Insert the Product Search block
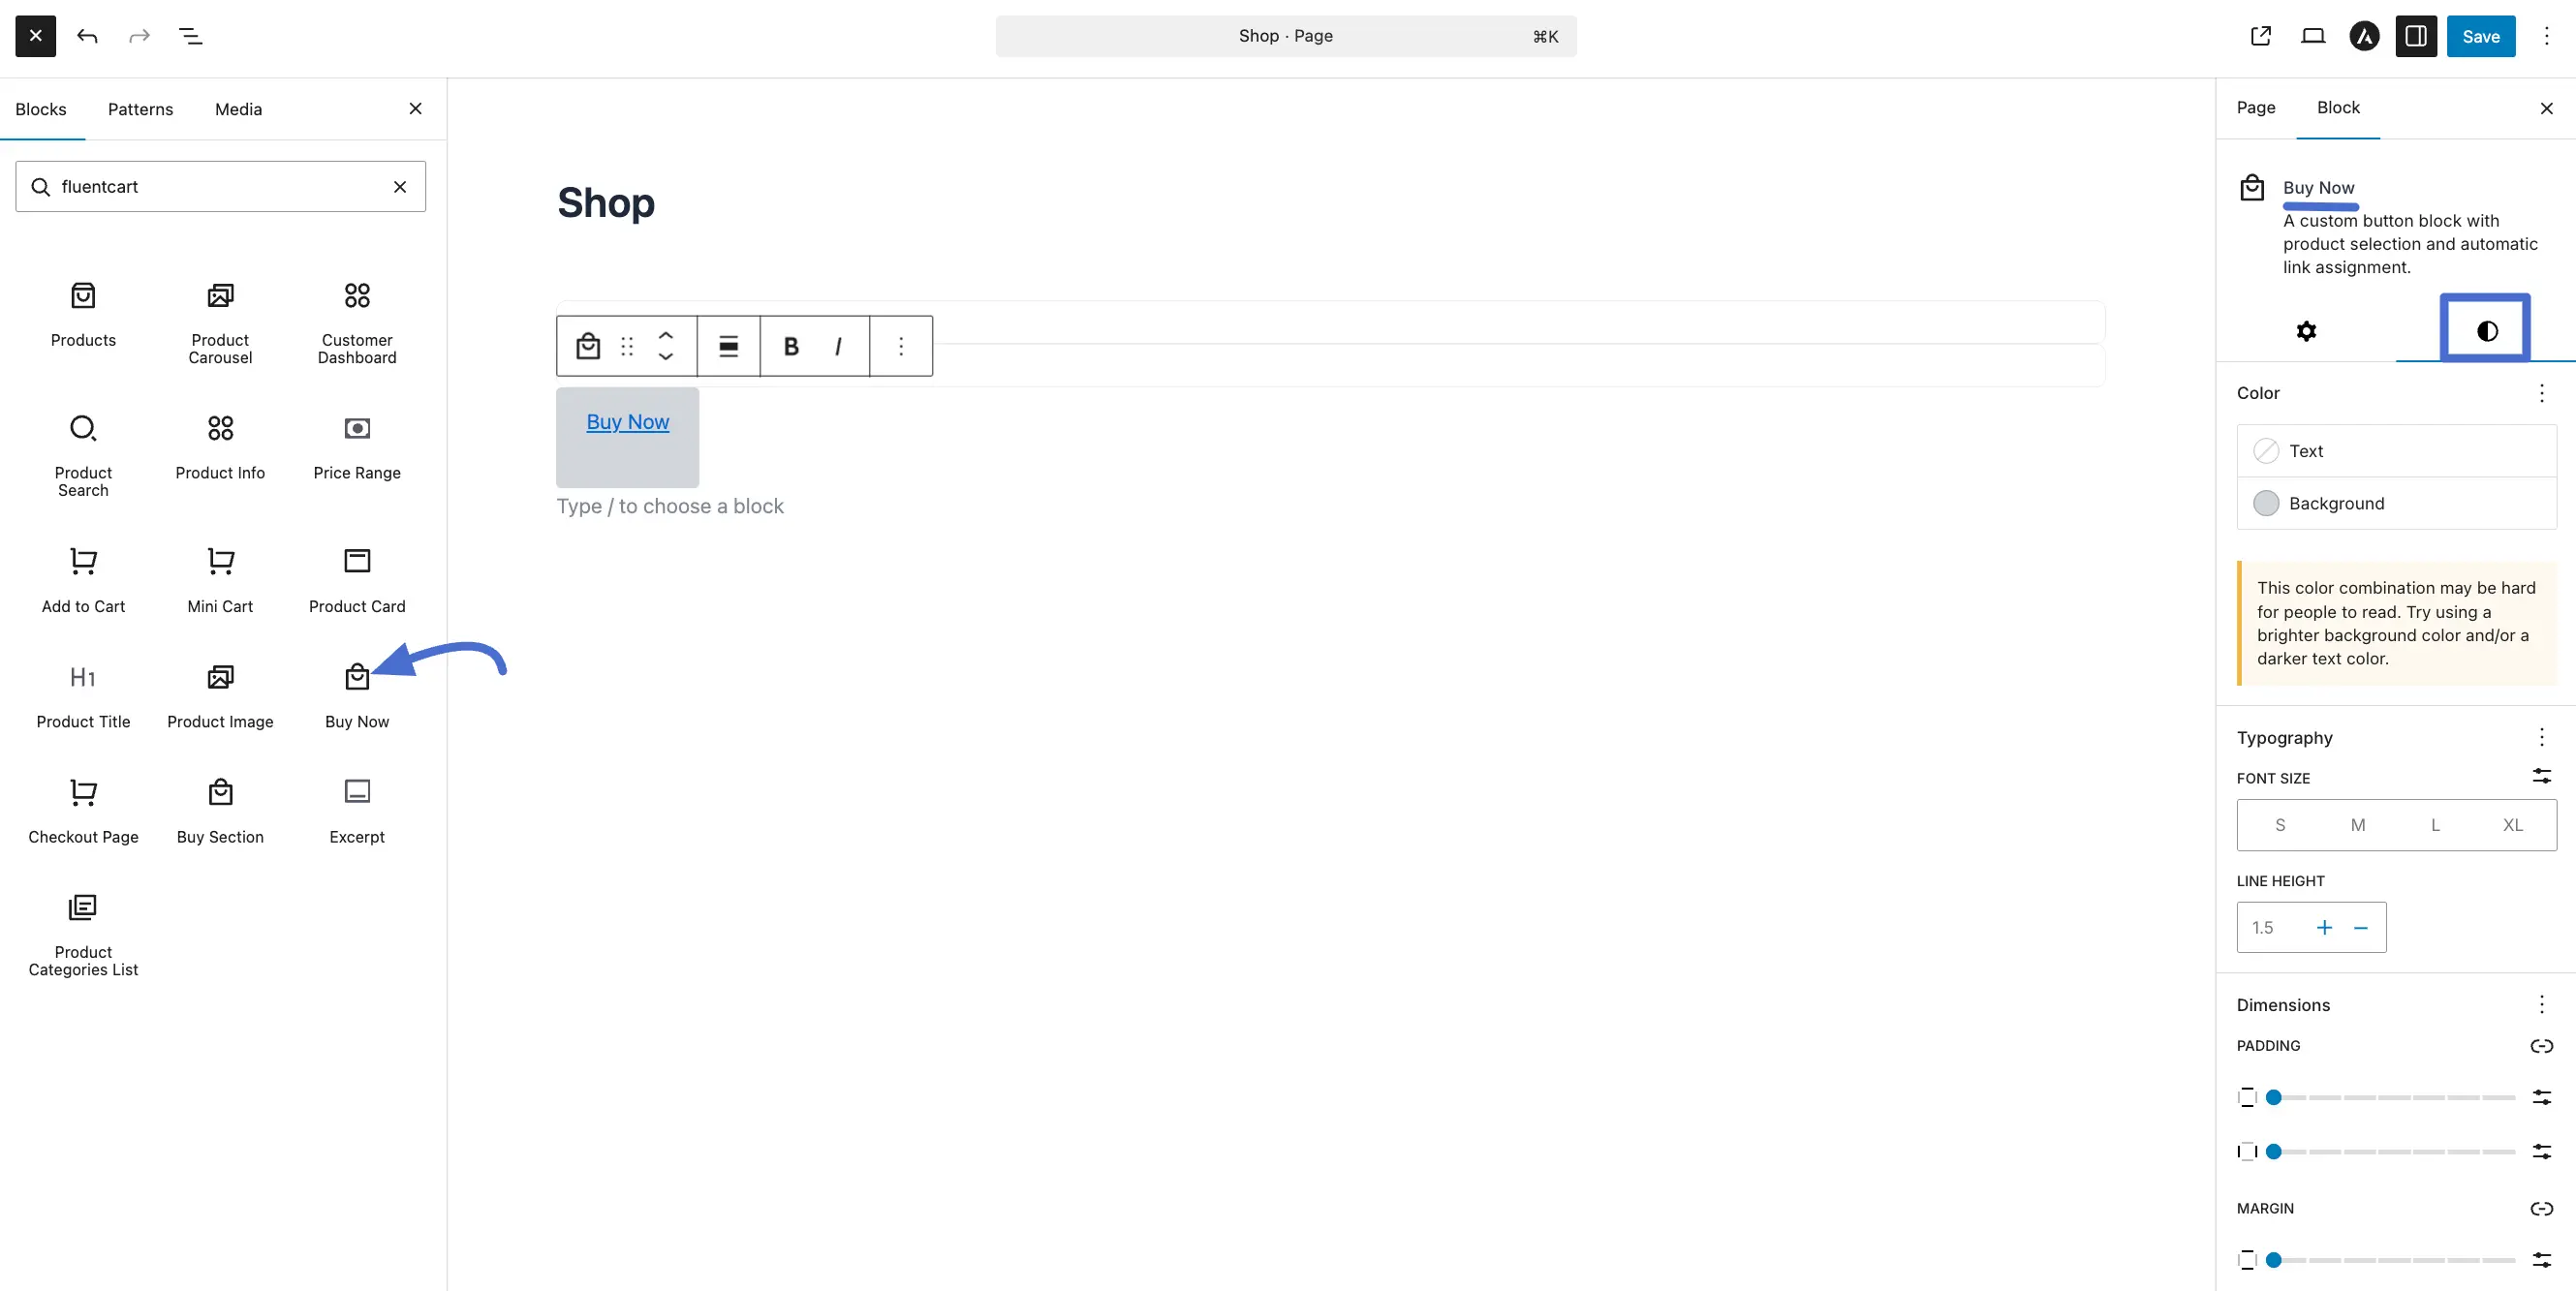Image resolution: width=2576 pixels, height=1291 pixels. click(83, 453)
